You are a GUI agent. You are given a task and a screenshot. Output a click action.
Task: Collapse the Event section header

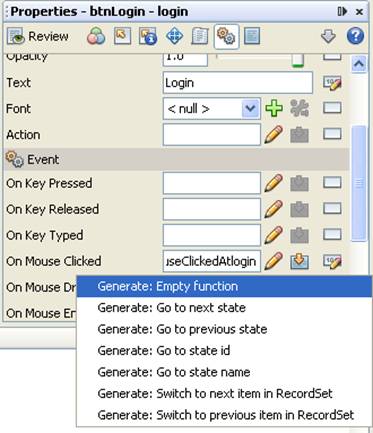coord(176,159)
